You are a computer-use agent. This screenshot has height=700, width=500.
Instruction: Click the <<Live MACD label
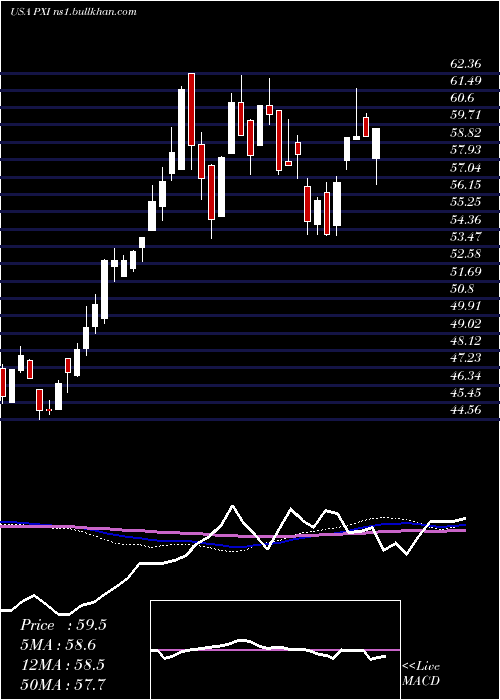[421, 674]
